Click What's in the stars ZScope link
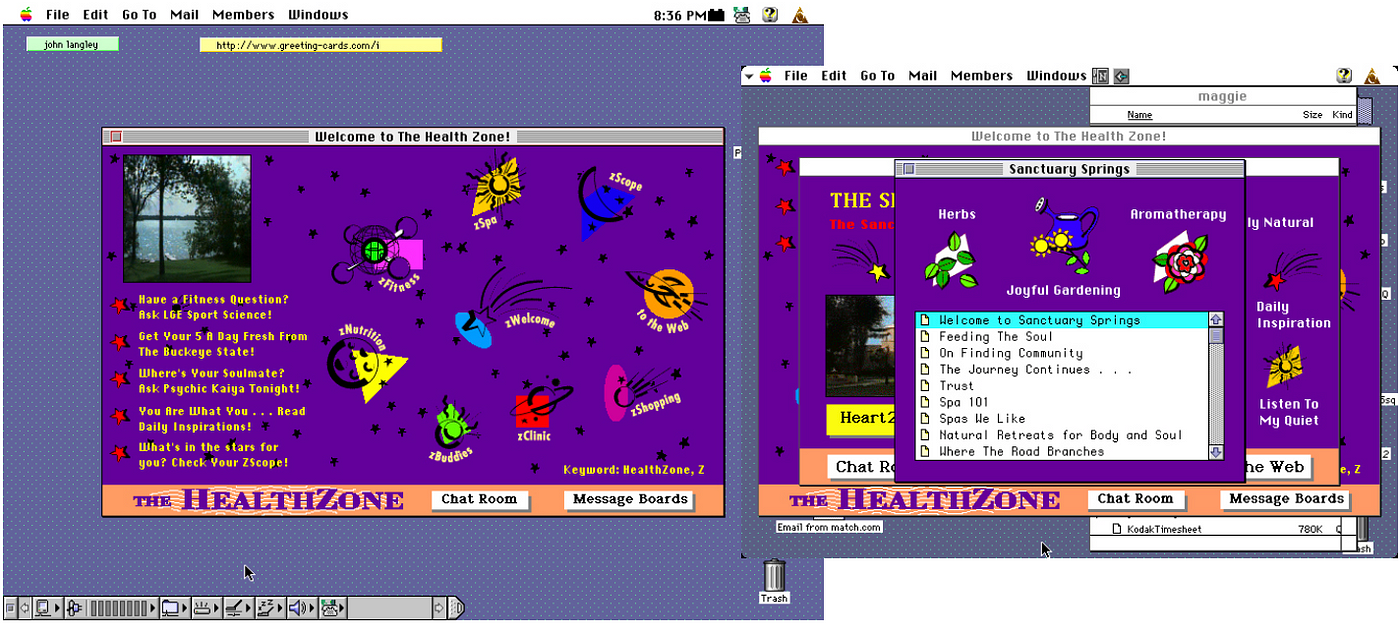Viewport: 1400px width, 629px height. [x=213, y=455]
